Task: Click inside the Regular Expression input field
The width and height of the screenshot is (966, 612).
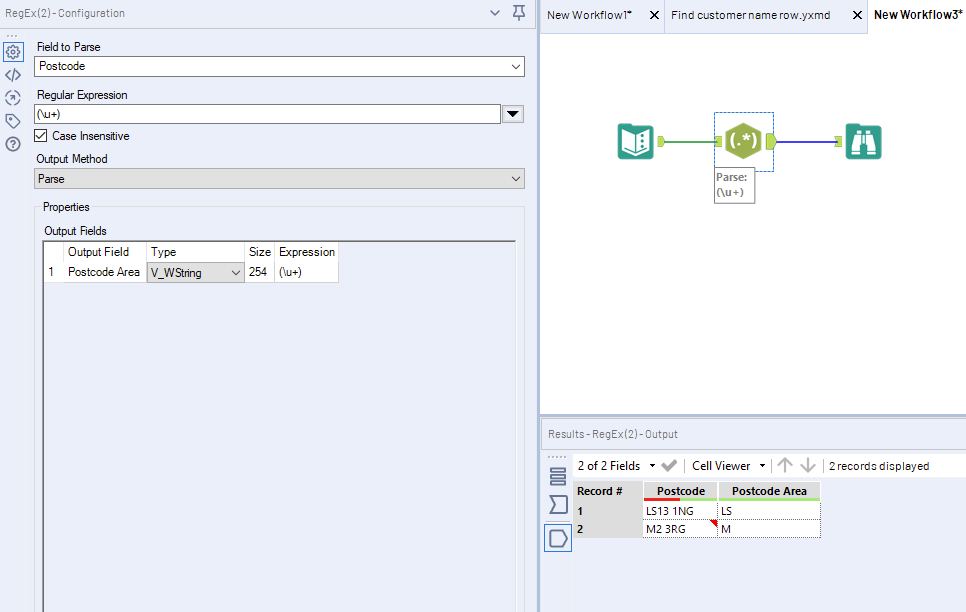Action: (x=267, y=114)
